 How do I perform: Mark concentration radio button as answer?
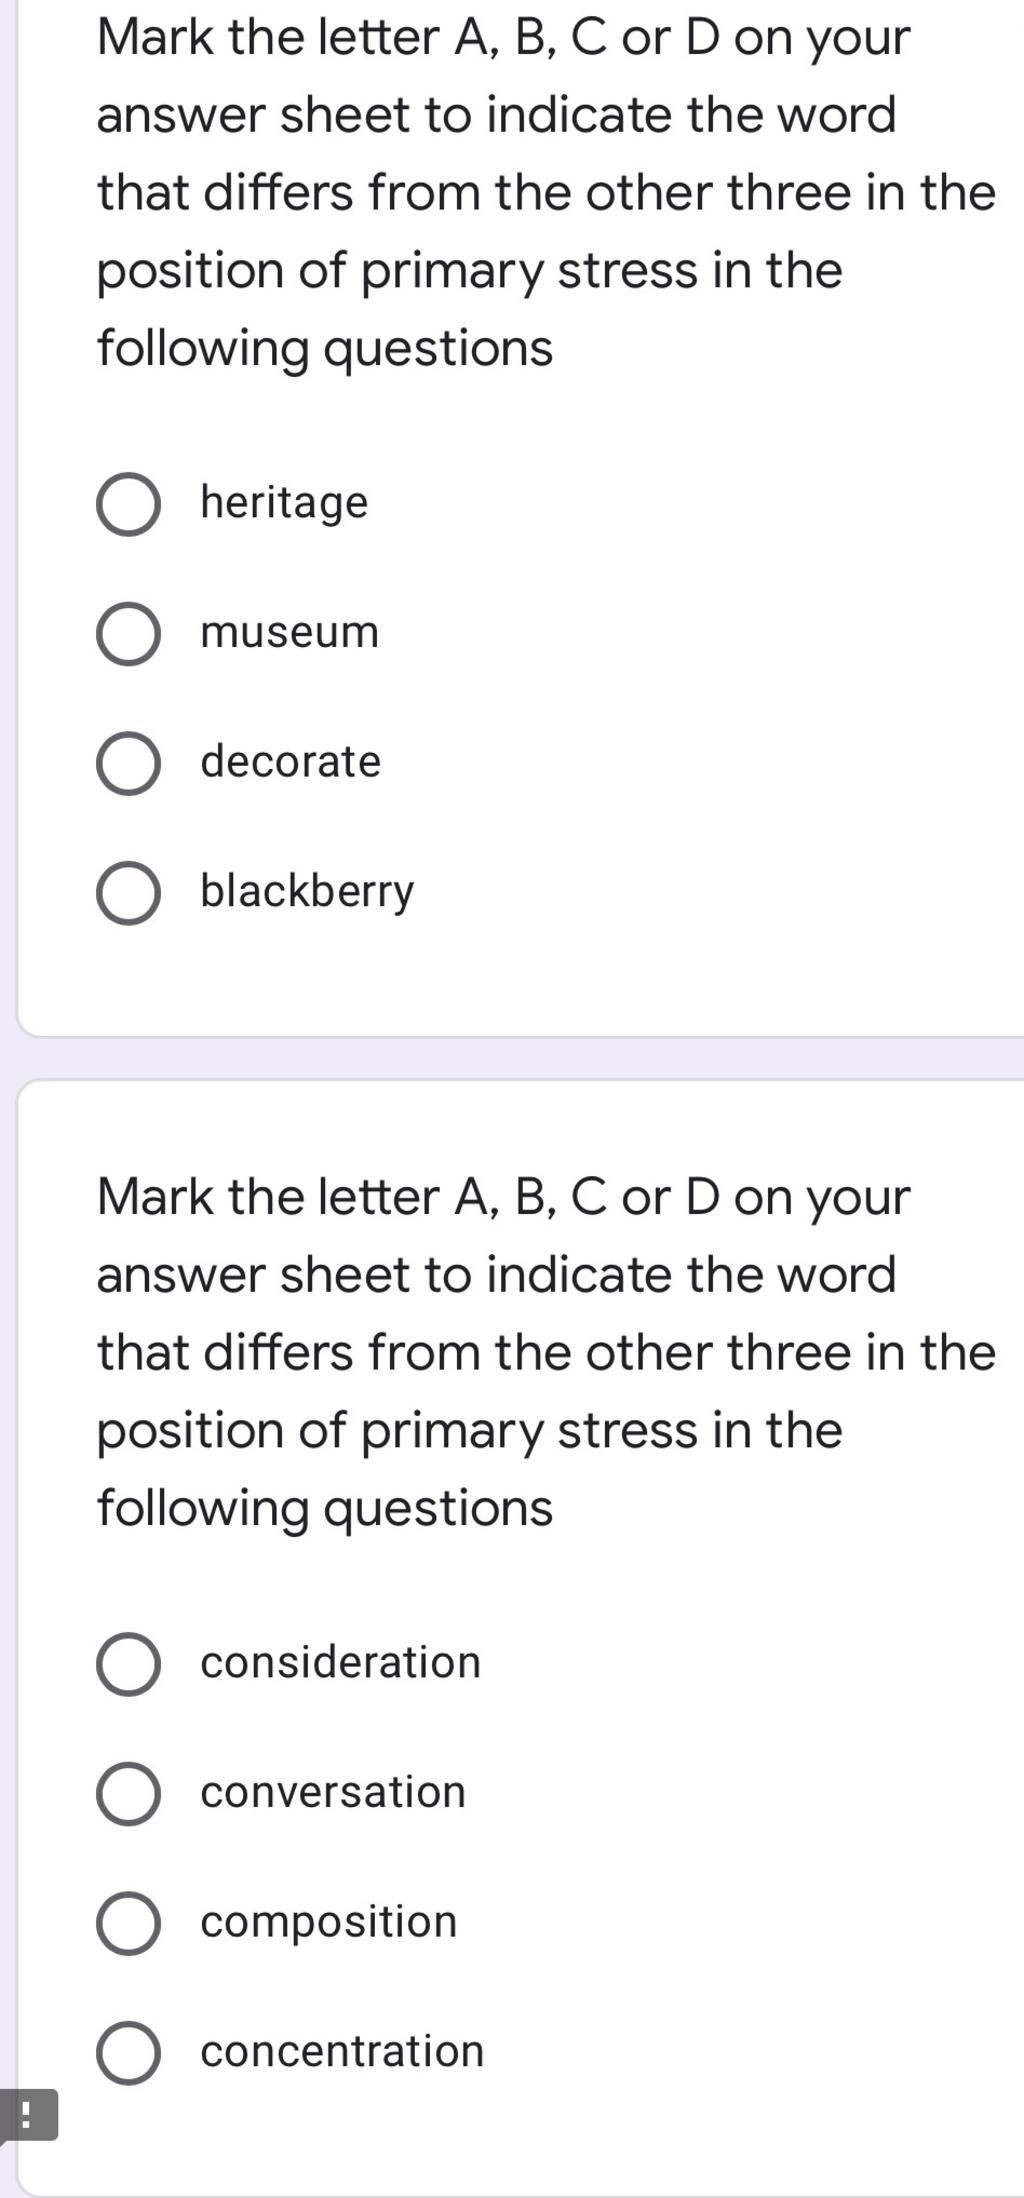pos(128,2053)
